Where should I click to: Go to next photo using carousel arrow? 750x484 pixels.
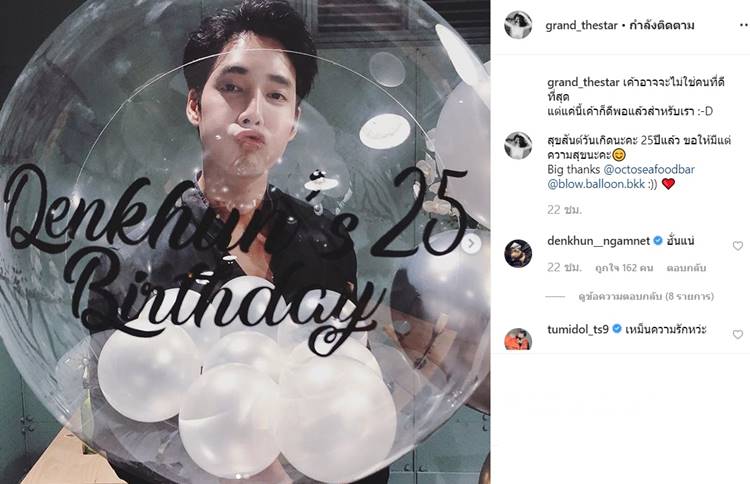[472, 243]
